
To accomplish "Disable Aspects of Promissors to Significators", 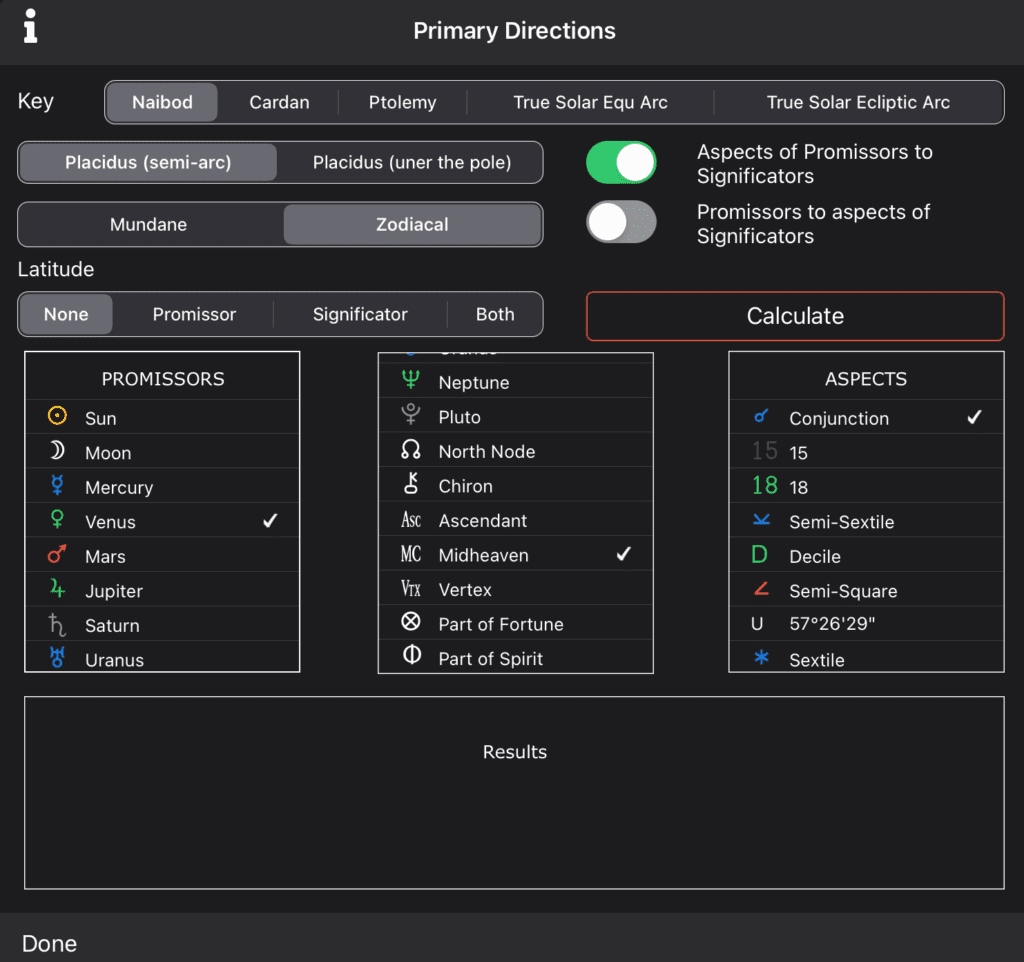I will 621,161.
